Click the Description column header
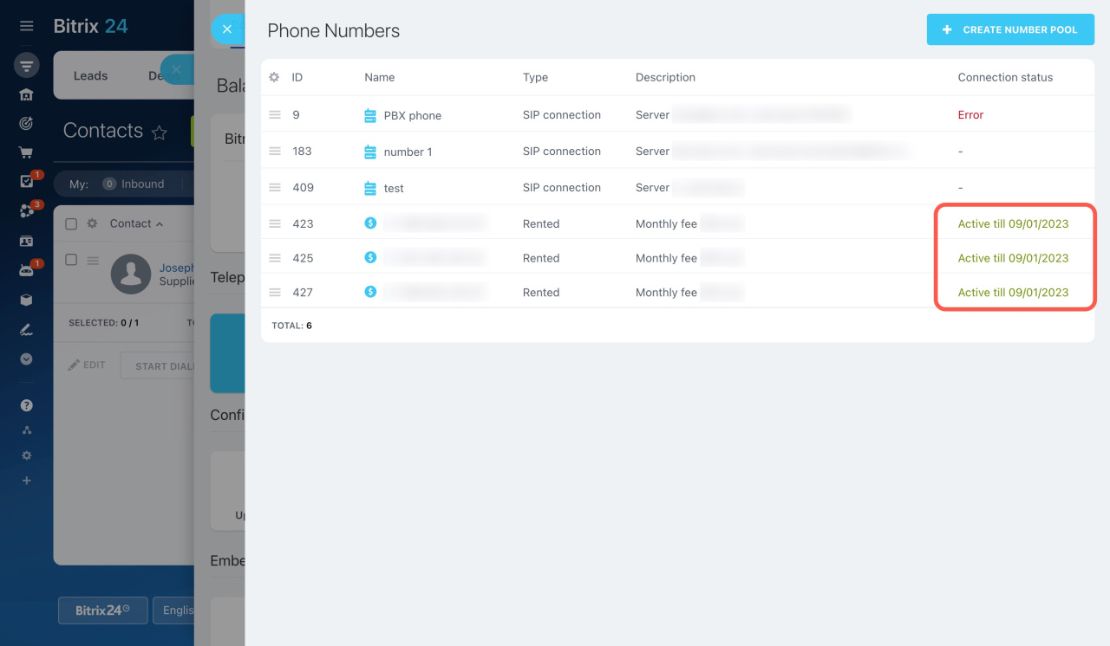Viewport: 1110px width, 646px height. click(x=665, y=77)
